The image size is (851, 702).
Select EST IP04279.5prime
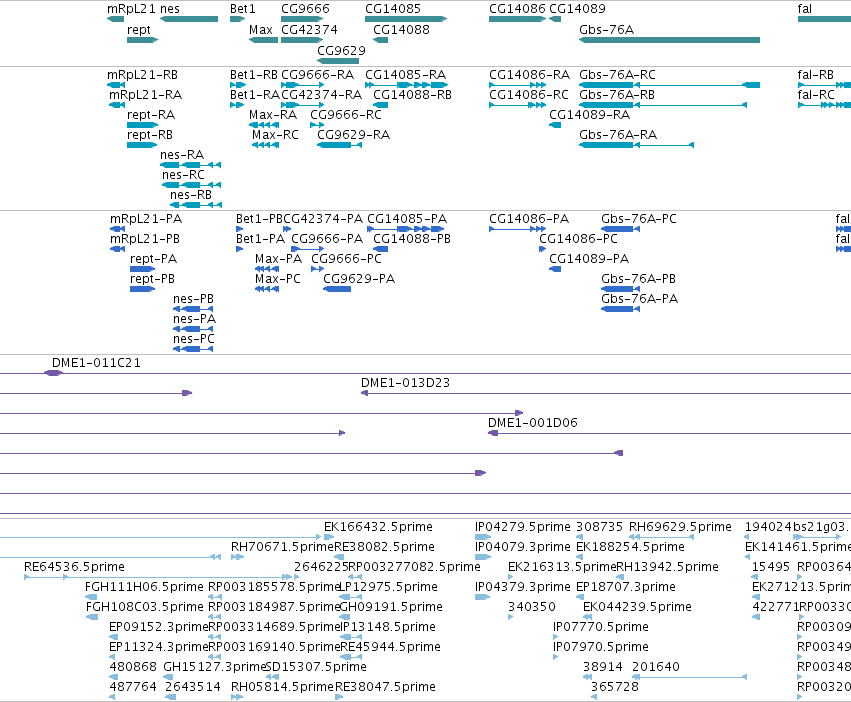[523, 527]
